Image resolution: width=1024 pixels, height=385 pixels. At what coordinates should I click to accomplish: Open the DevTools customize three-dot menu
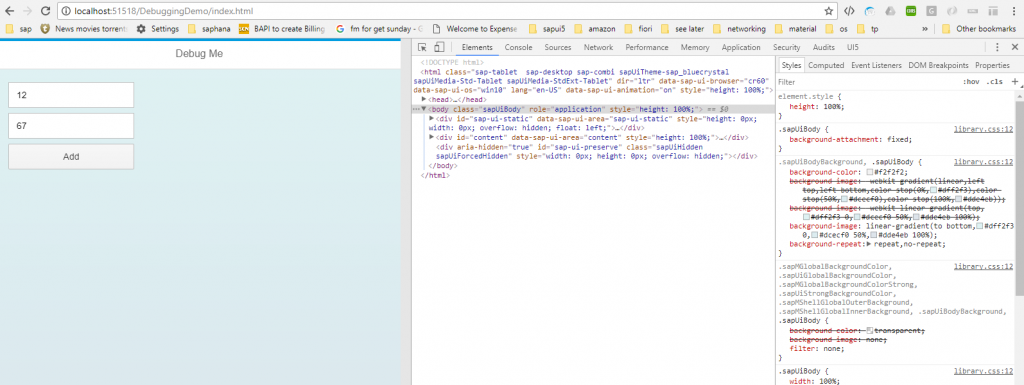tap(997, 47)
